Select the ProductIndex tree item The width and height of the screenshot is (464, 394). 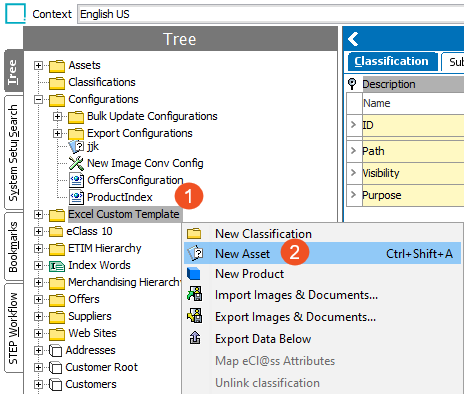tap(120, 197)
